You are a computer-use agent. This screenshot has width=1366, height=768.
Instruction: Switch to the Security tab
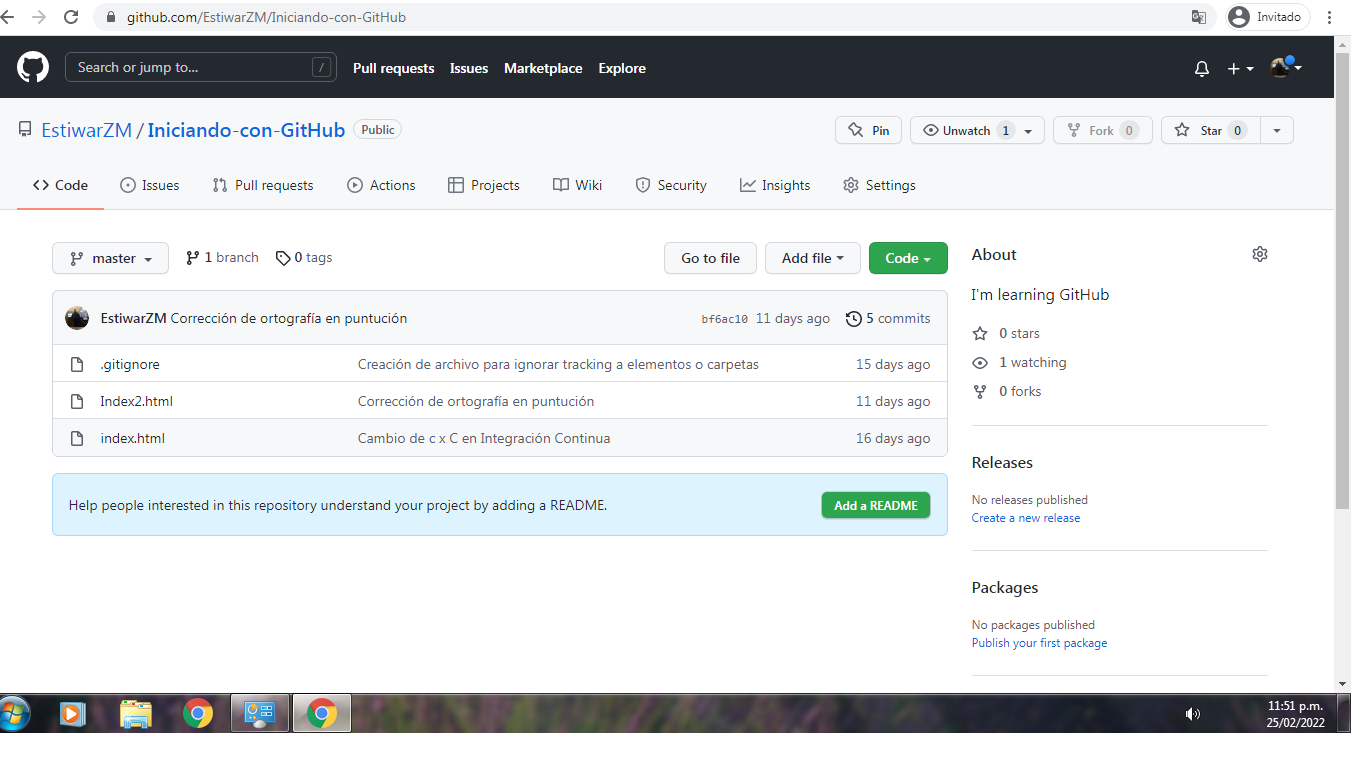pyautogui.click(x=671, y=185)
